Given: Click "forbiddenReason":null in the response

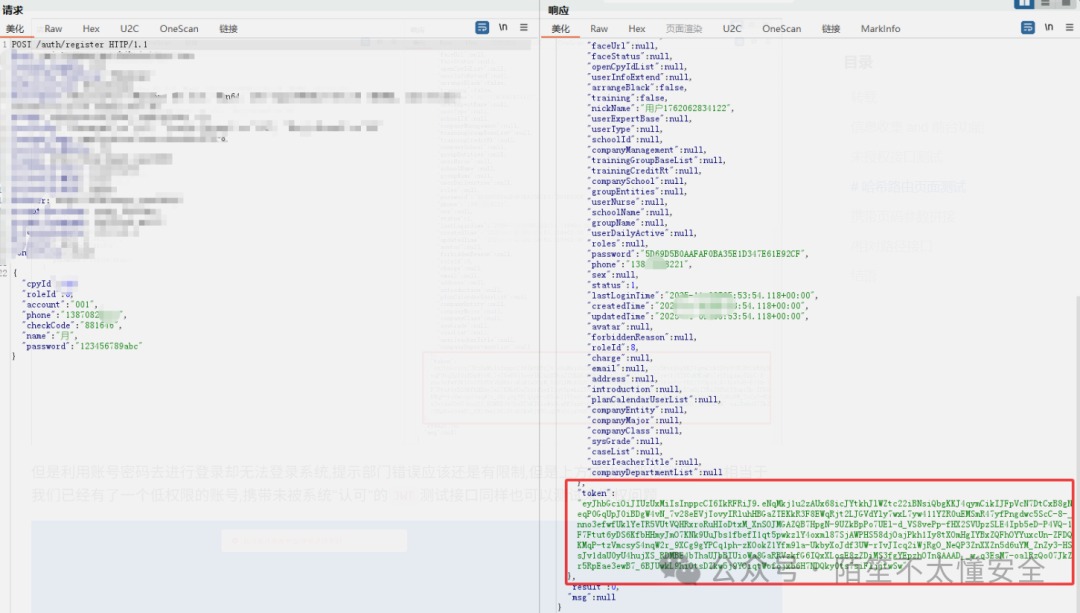Looking at the screenshot, I should (x=642, y=337).
